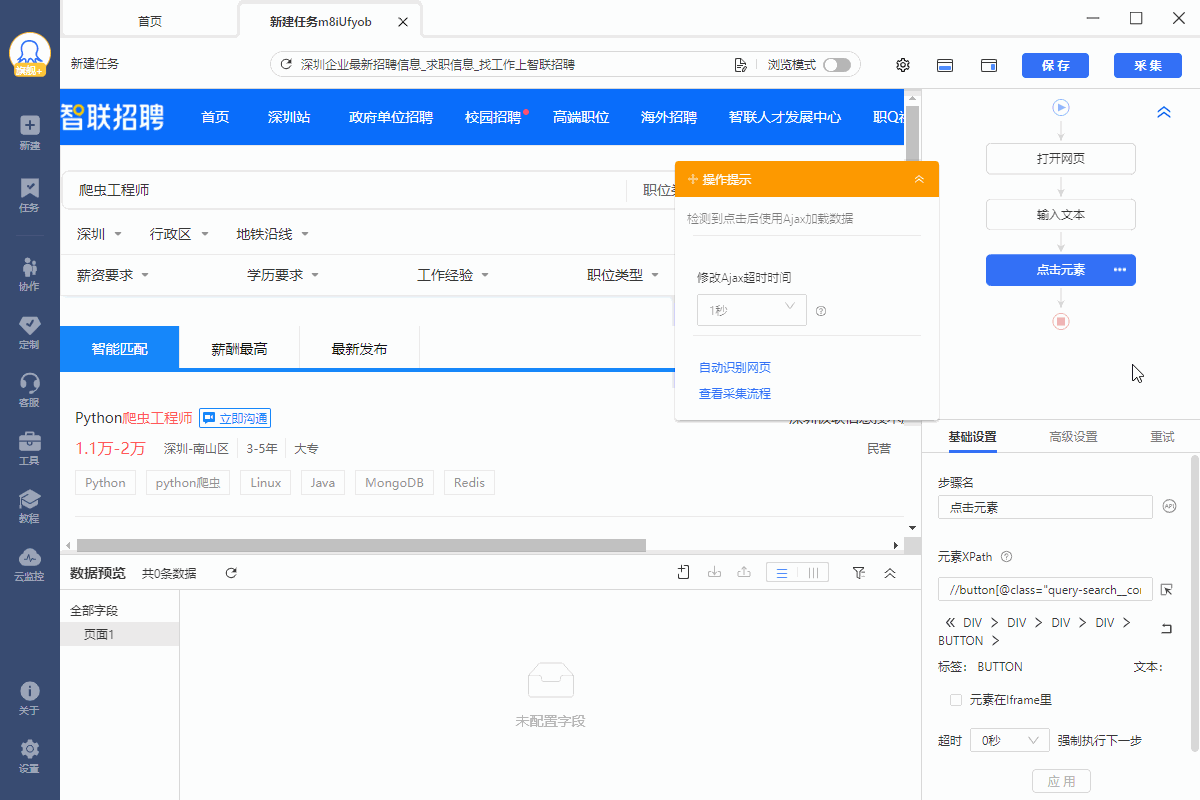Click the 自动识别网页 link
Screen dimensions: 1200x800
pyautogui.click(x=734, y=368)
